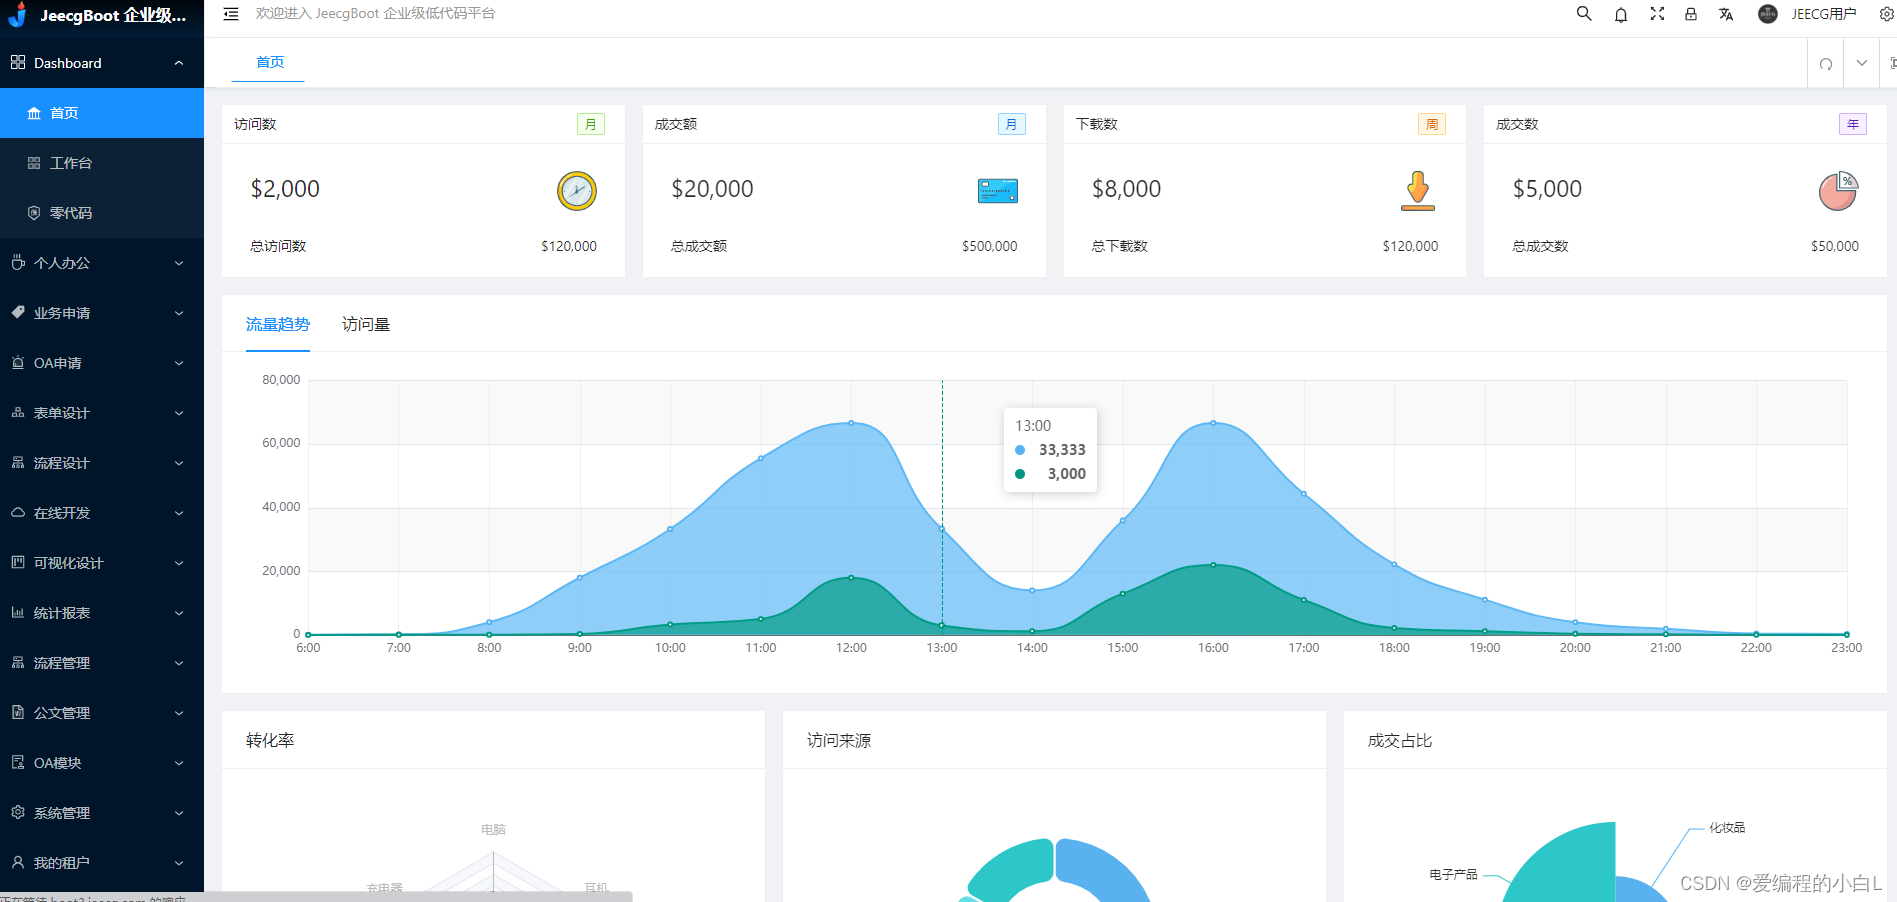
Task: Click the pie chart icon in 成交数 card
Action: [1838, 191]
